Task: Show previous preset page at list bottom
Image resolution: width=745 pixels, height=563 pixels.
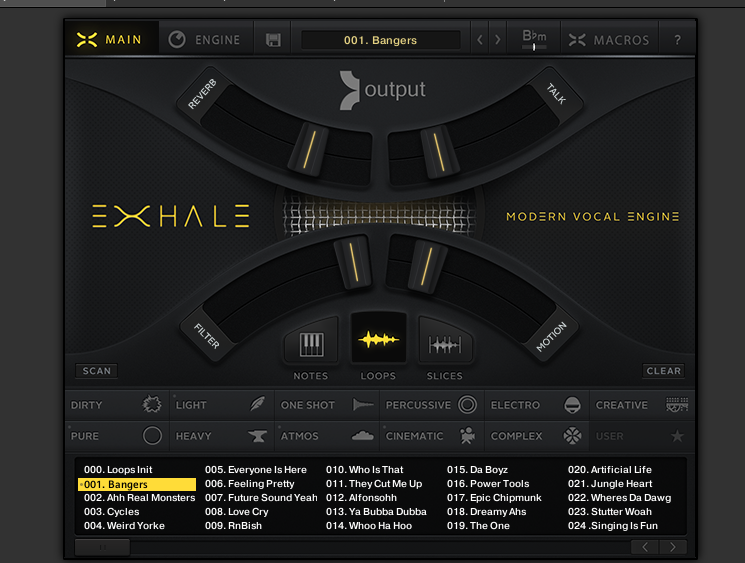Action: [645, 547]
